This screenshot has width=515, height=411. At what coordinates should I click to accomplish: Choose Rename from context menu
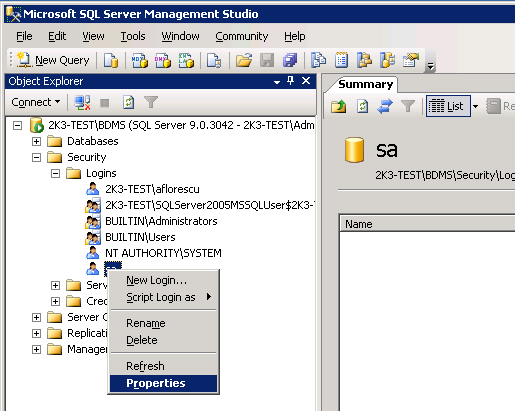(163, 323)
